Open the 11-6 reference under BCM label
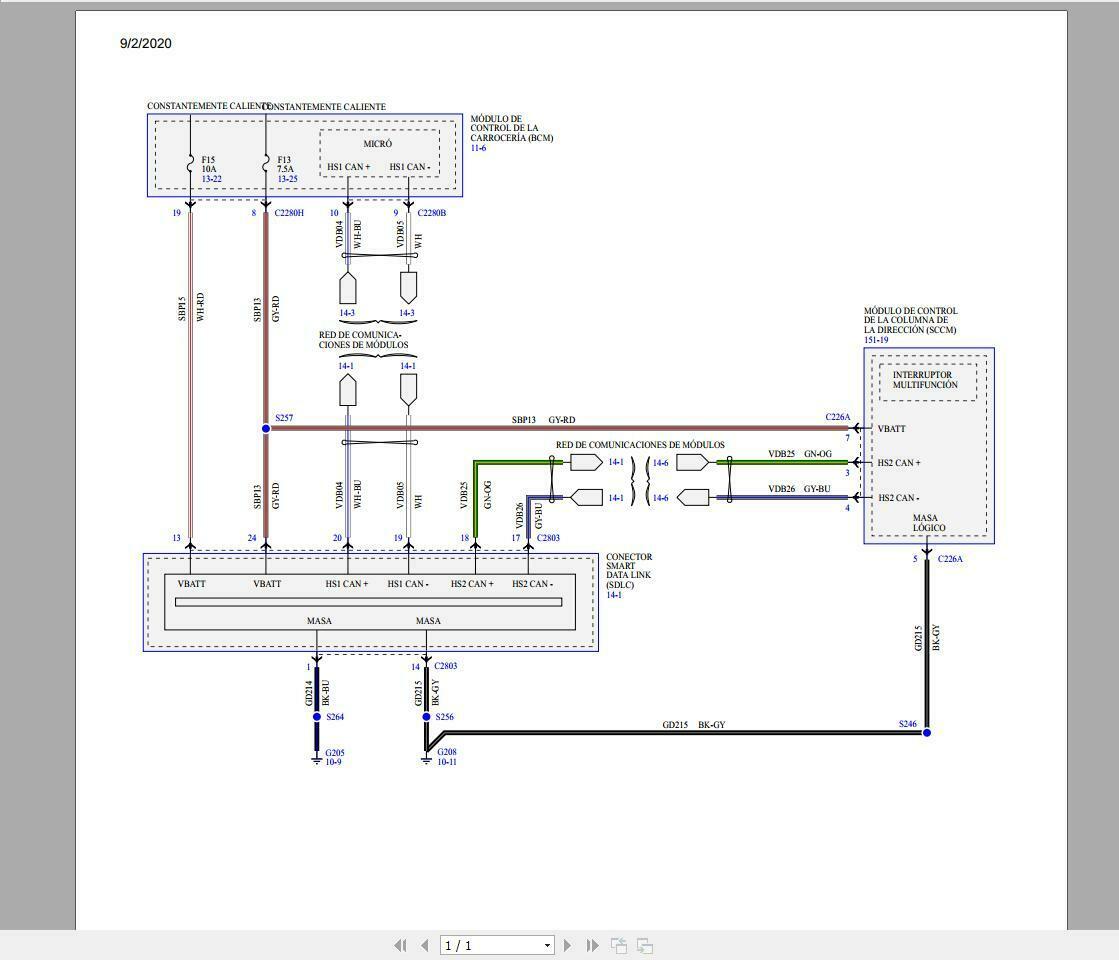This screenshot has width=1119, height=960. (478, 148)
